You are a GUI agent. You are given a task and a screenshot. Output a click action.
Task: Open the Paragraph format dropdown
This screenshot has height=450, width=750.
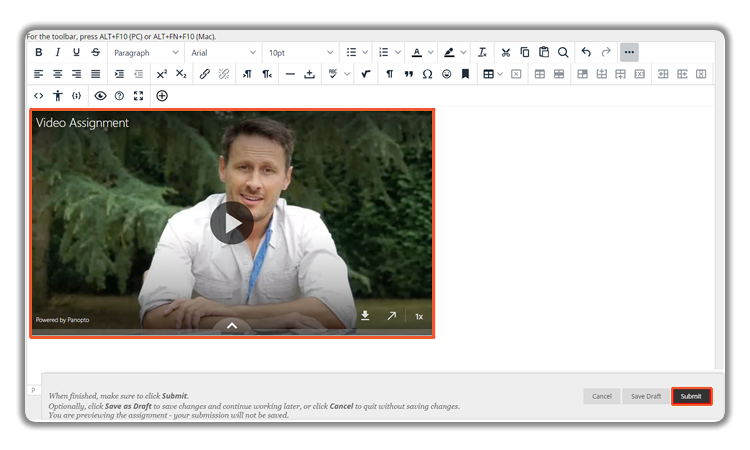pyautogui.click(x=146, y=53)
